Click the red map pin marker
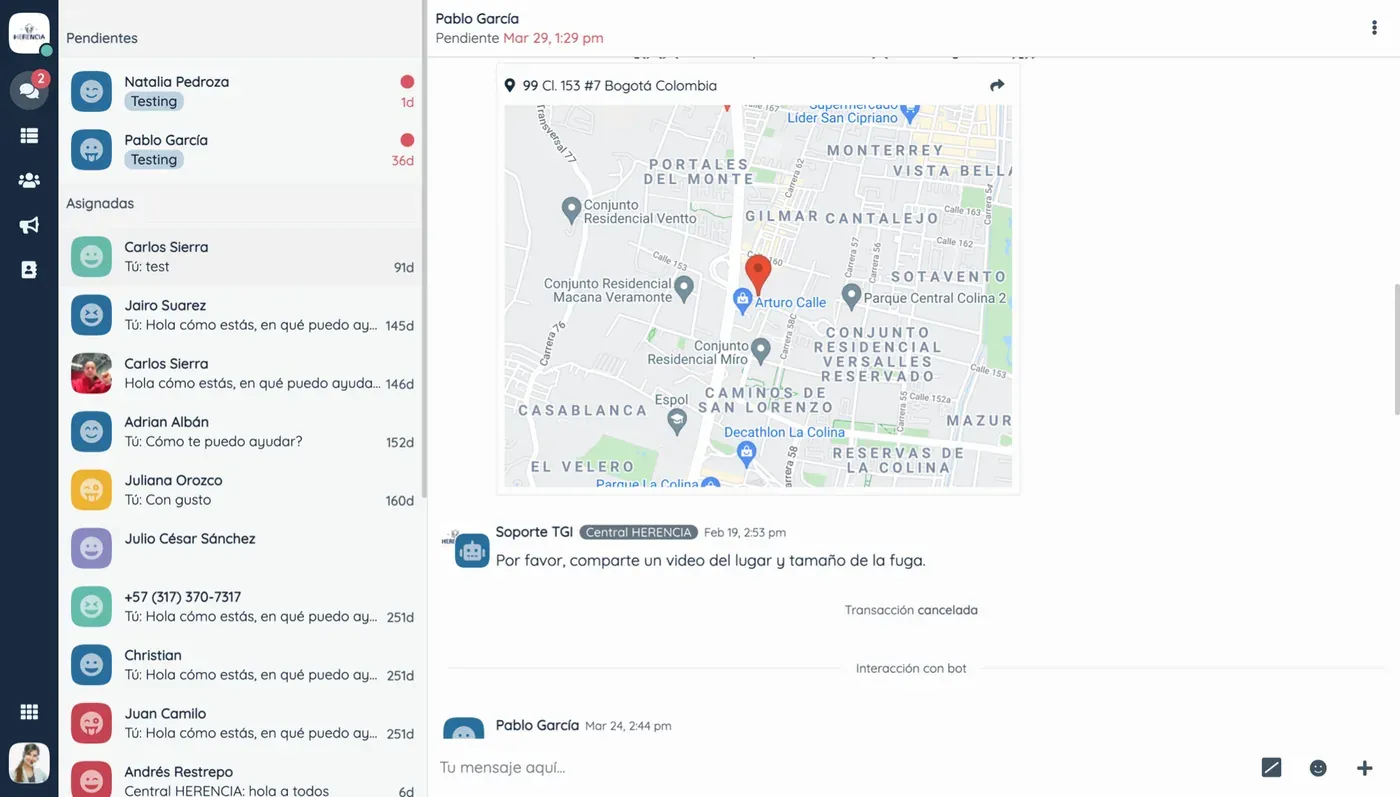Screen dimensions: 1400x797 pos(758,274)
